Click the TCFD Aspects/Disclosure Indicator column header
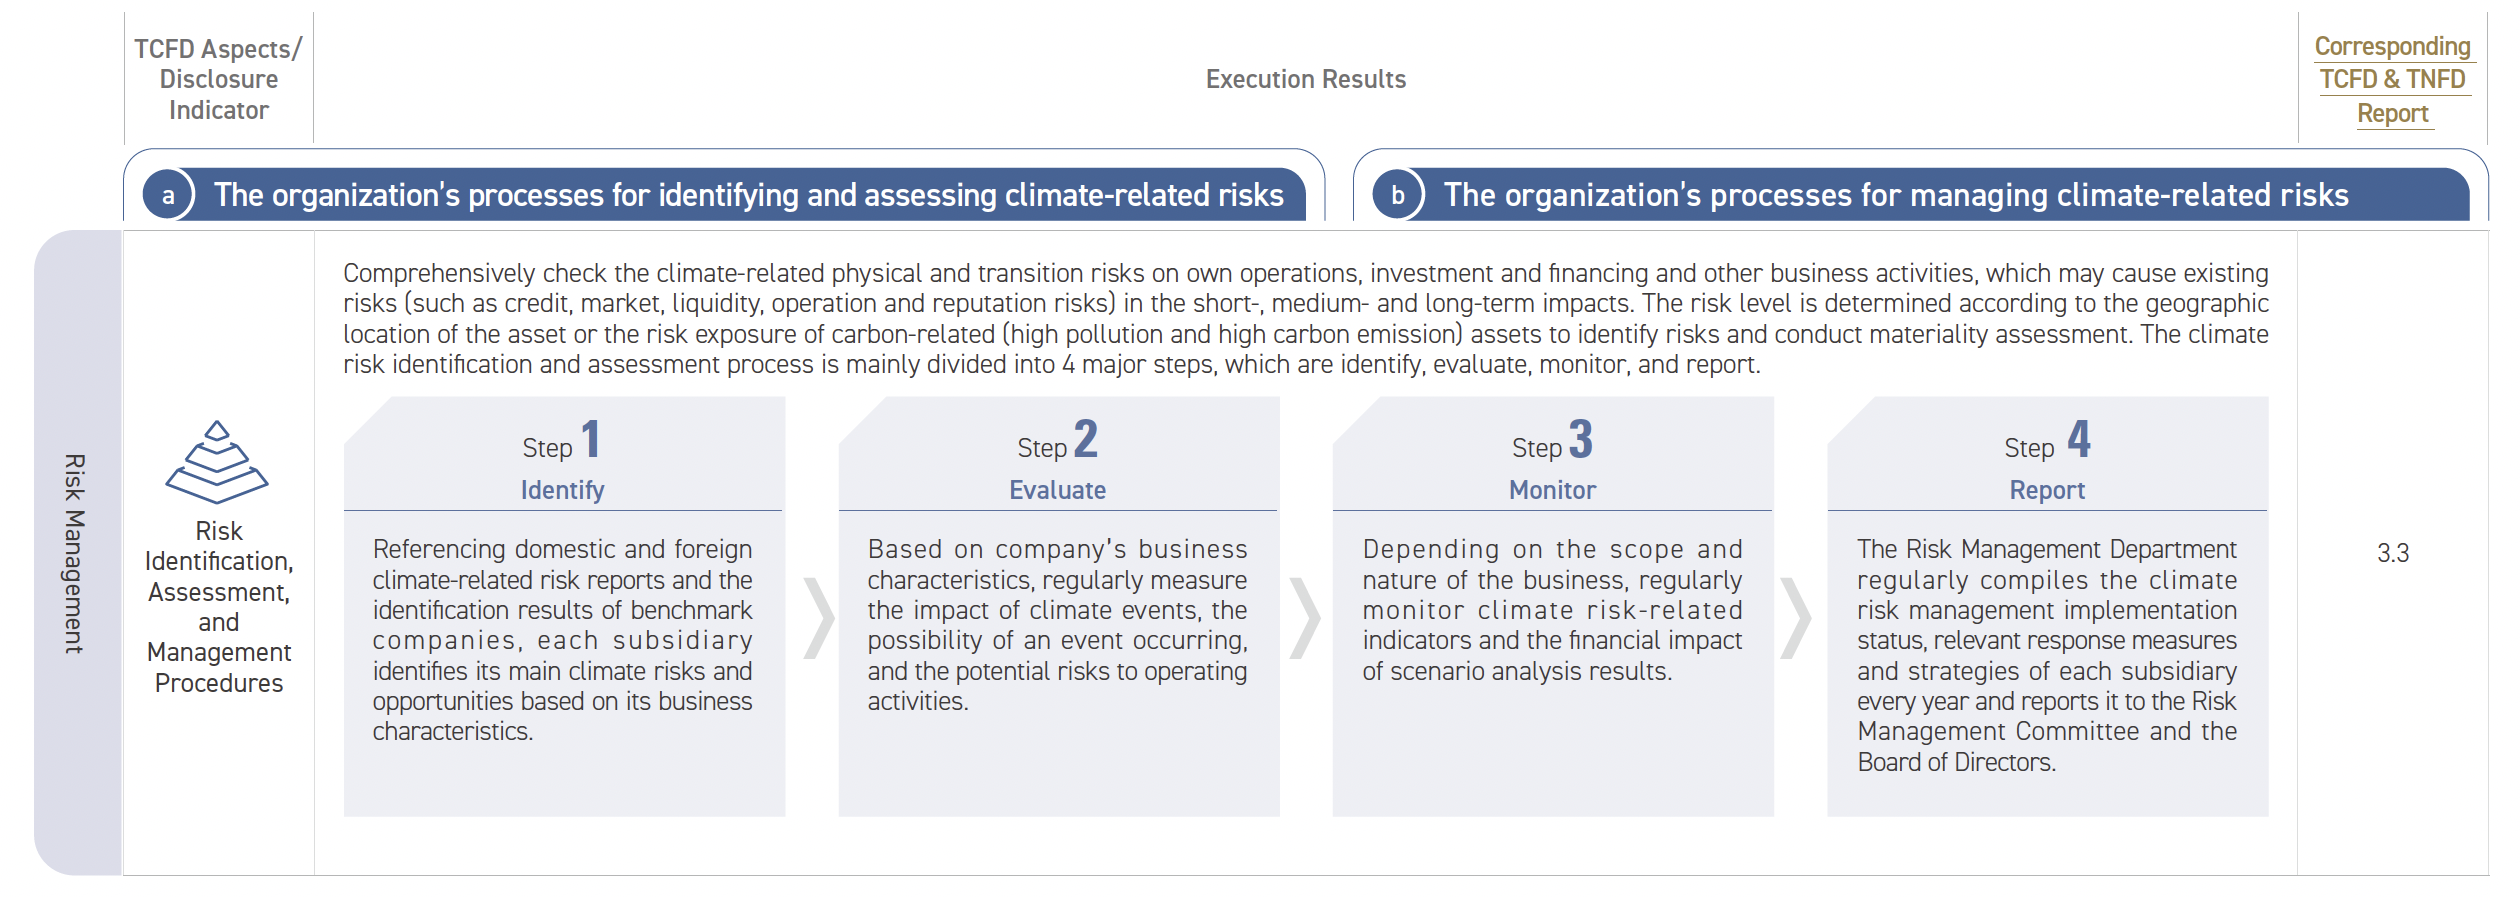Image resolution: width=2520 pixels, height=897 pixels. tap(218, 79)
